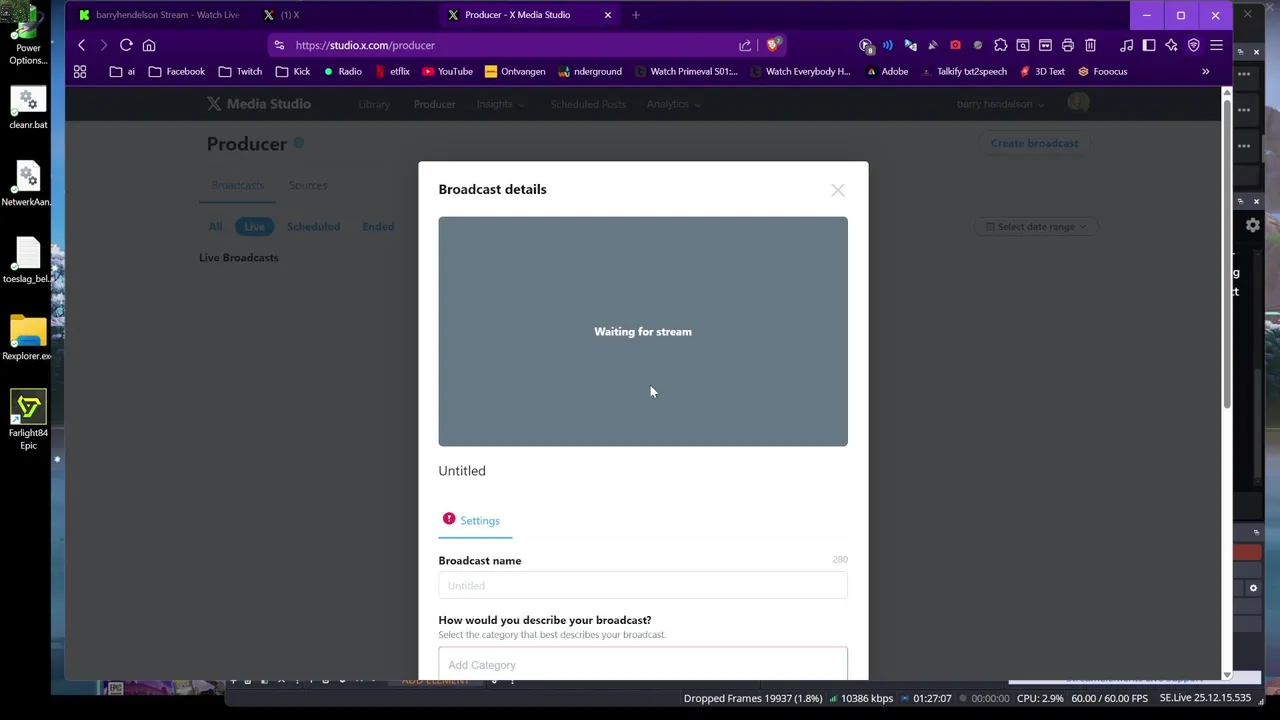
Task: Open the Power Options desktop shortcut
Action: tap(28, 36)
